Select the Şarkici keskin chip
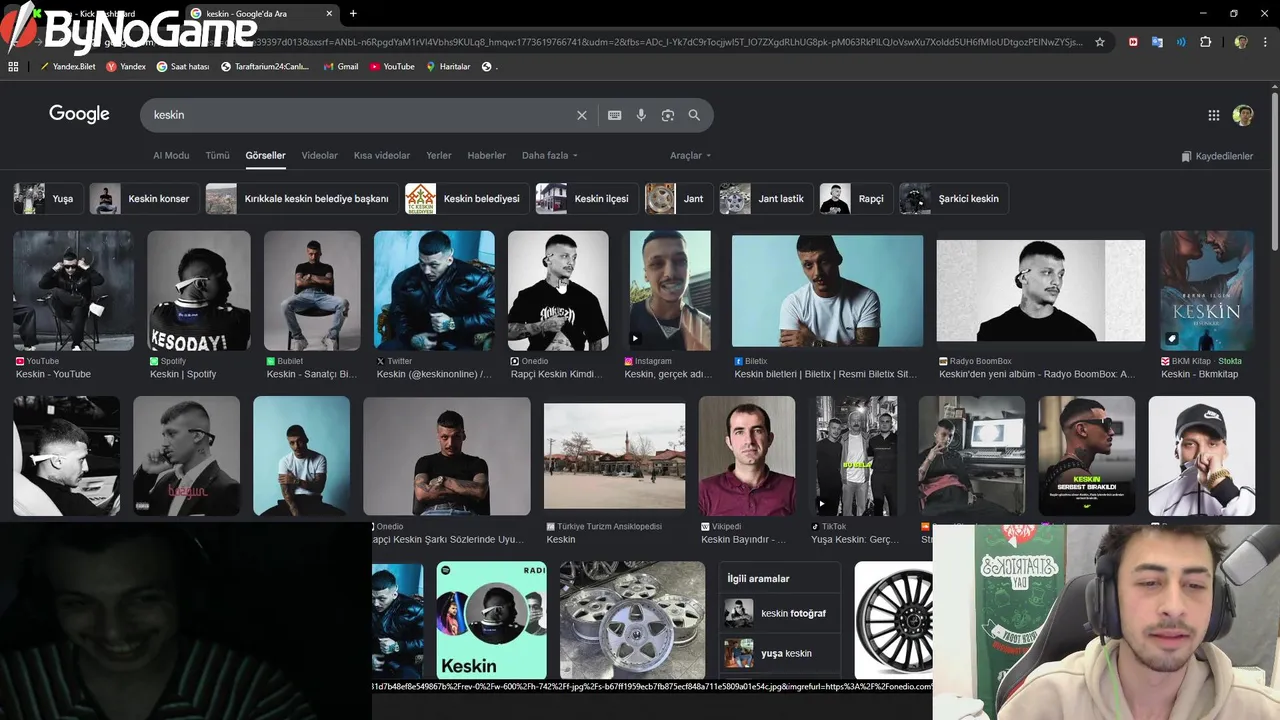1280x720 pixels. [954, 198]
